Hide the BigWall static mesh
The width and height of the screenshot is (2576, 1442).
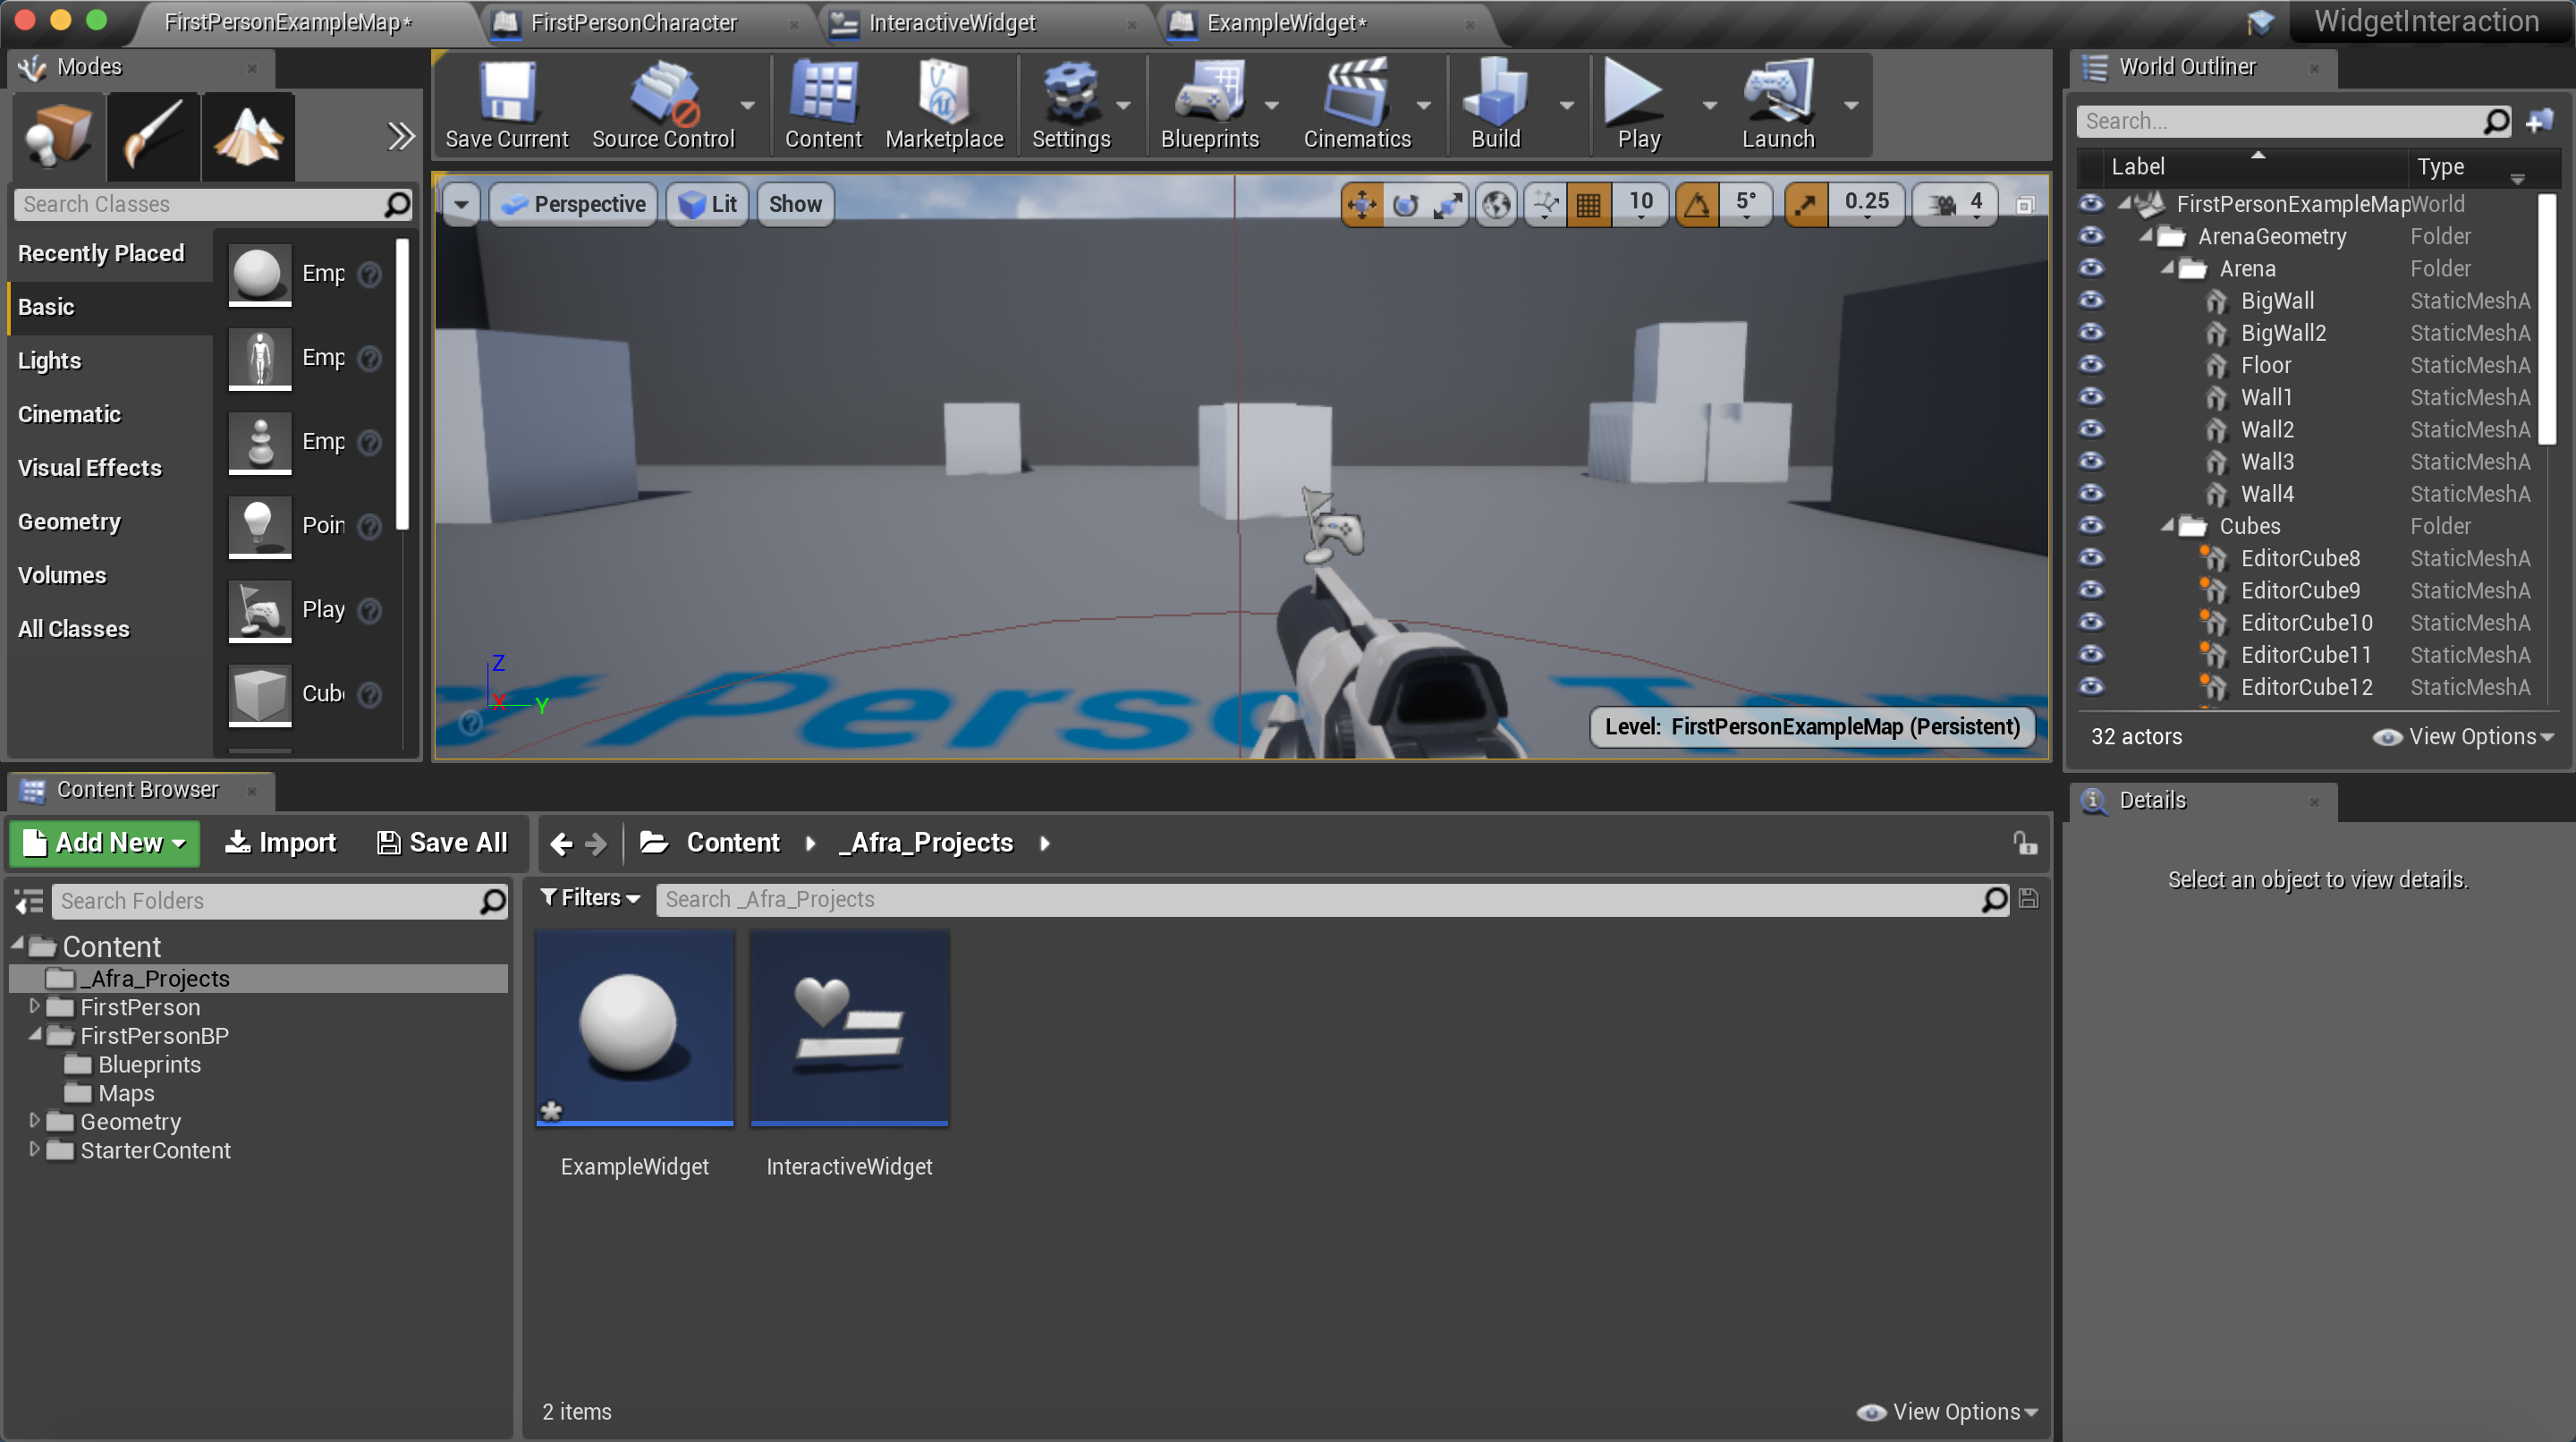pyautogui.click(x=2092, y=300)
